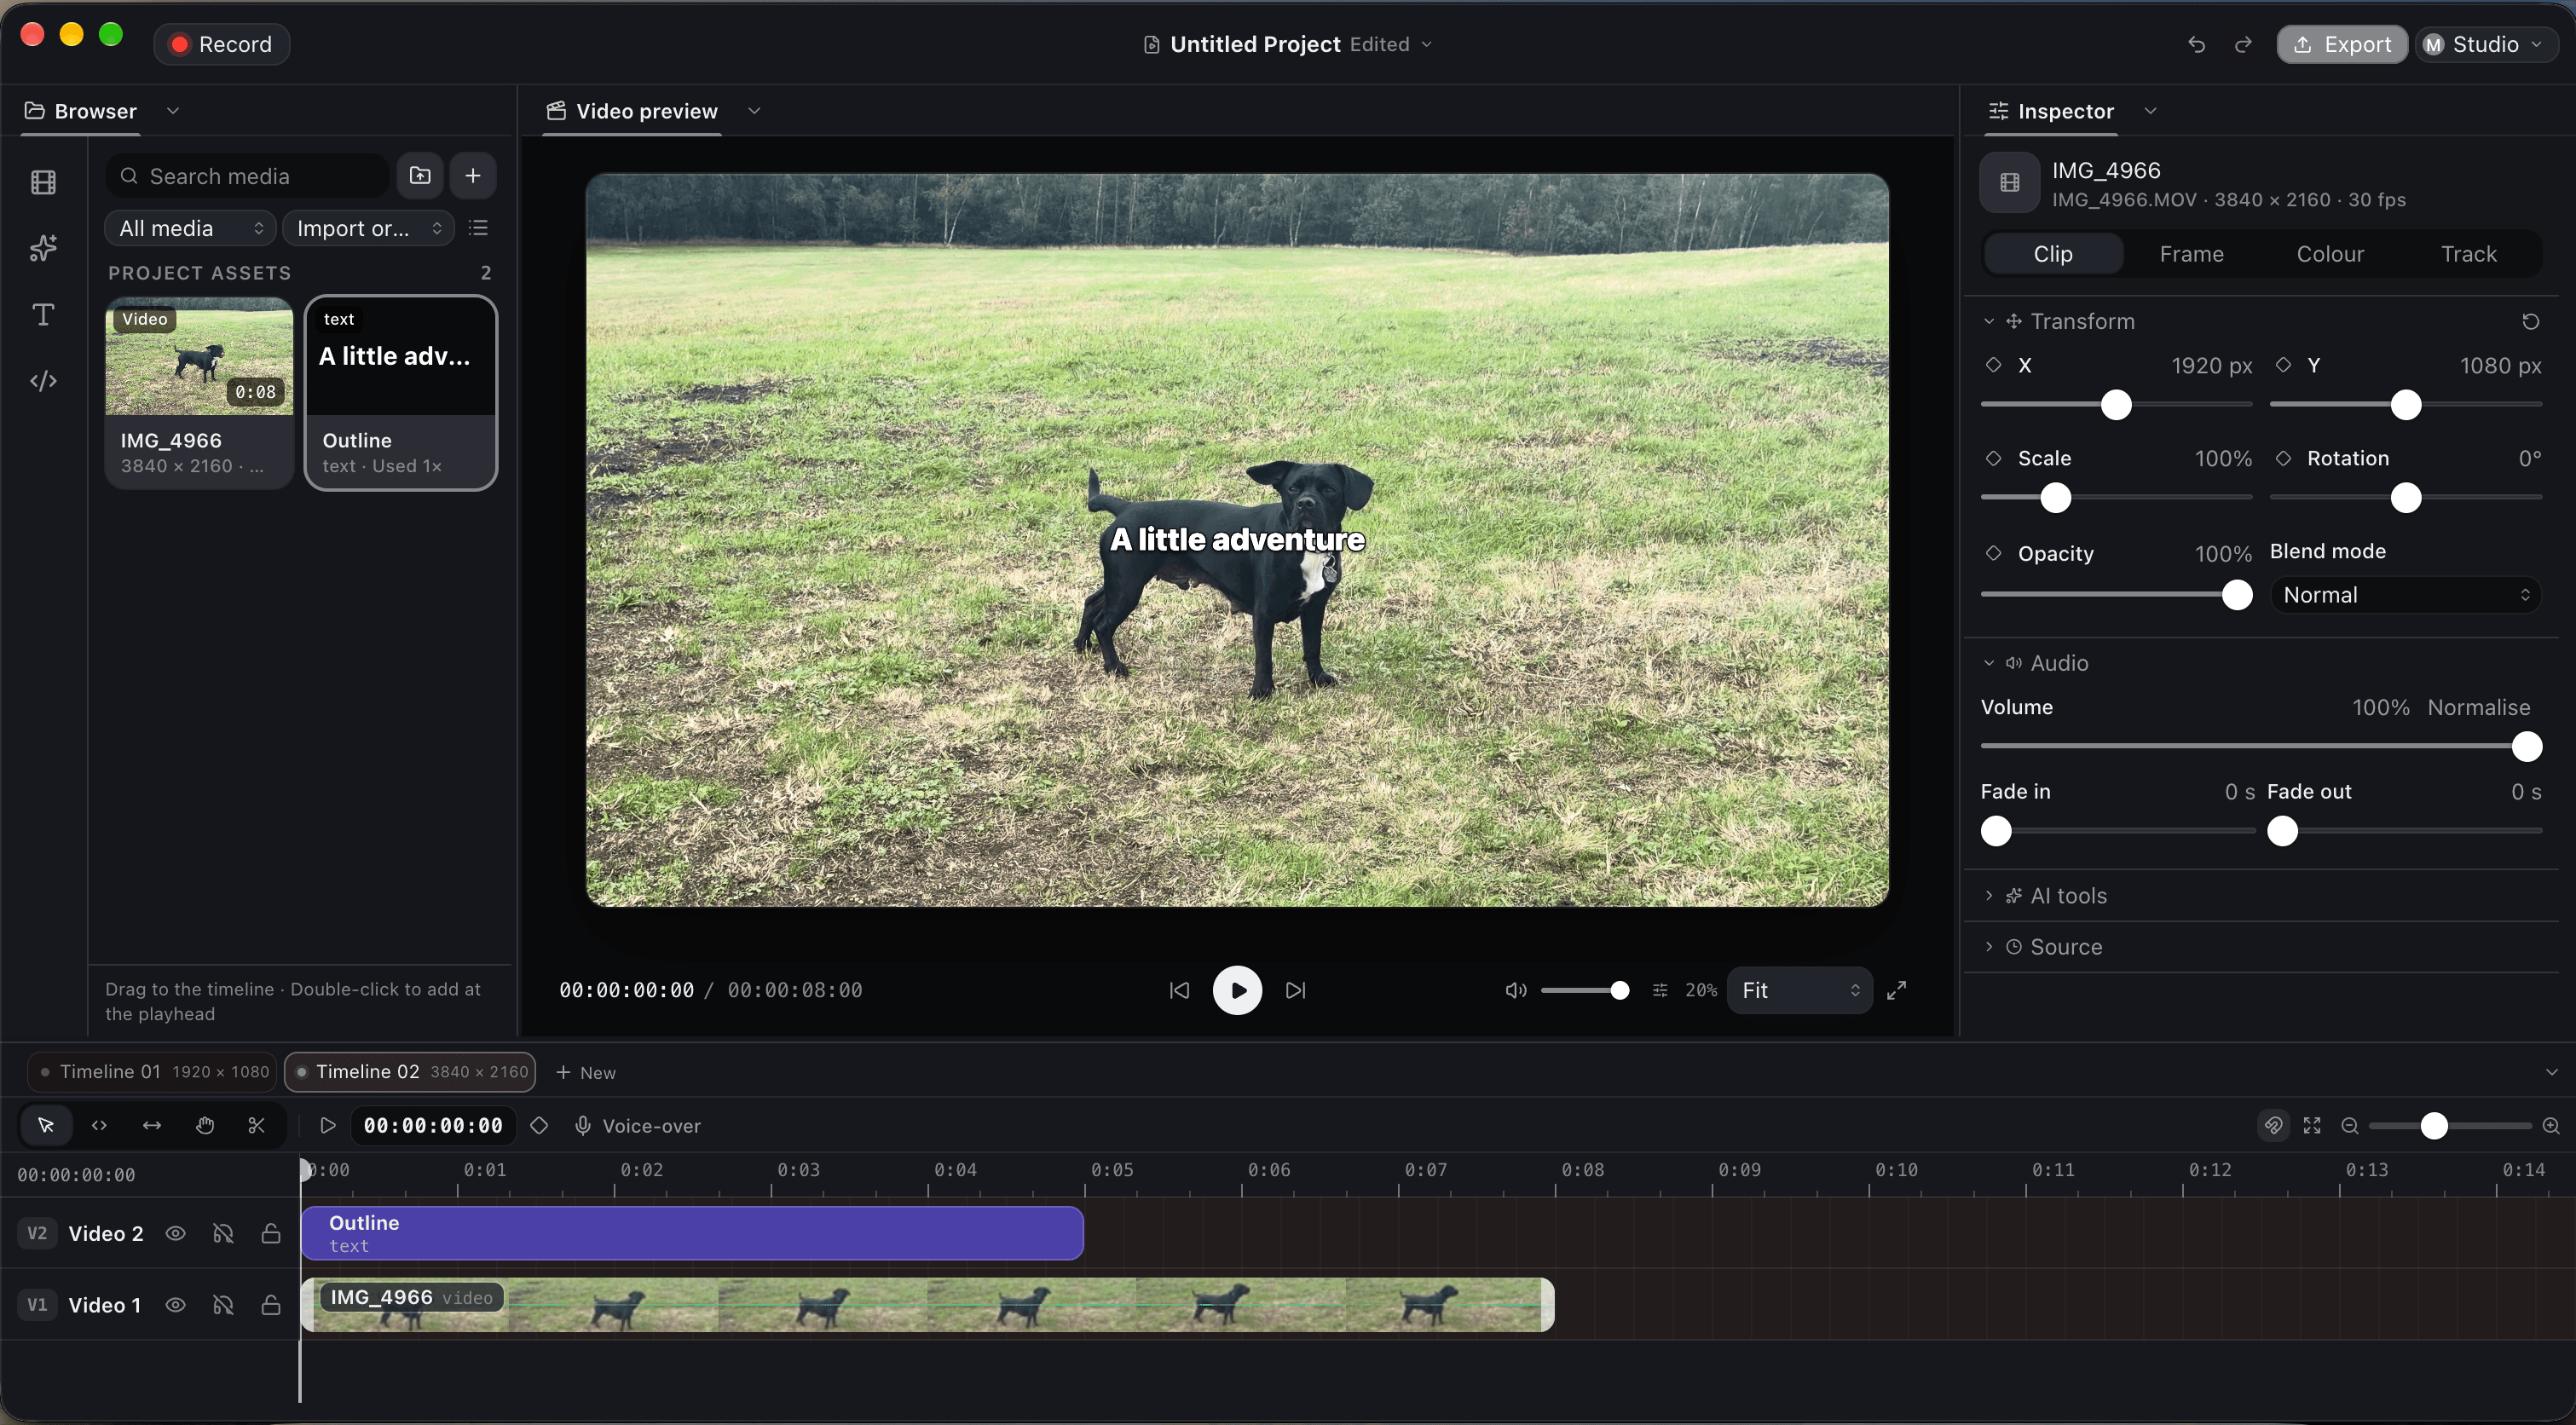
Task: Select the arrow selection tool
Action: [46, 1126]
